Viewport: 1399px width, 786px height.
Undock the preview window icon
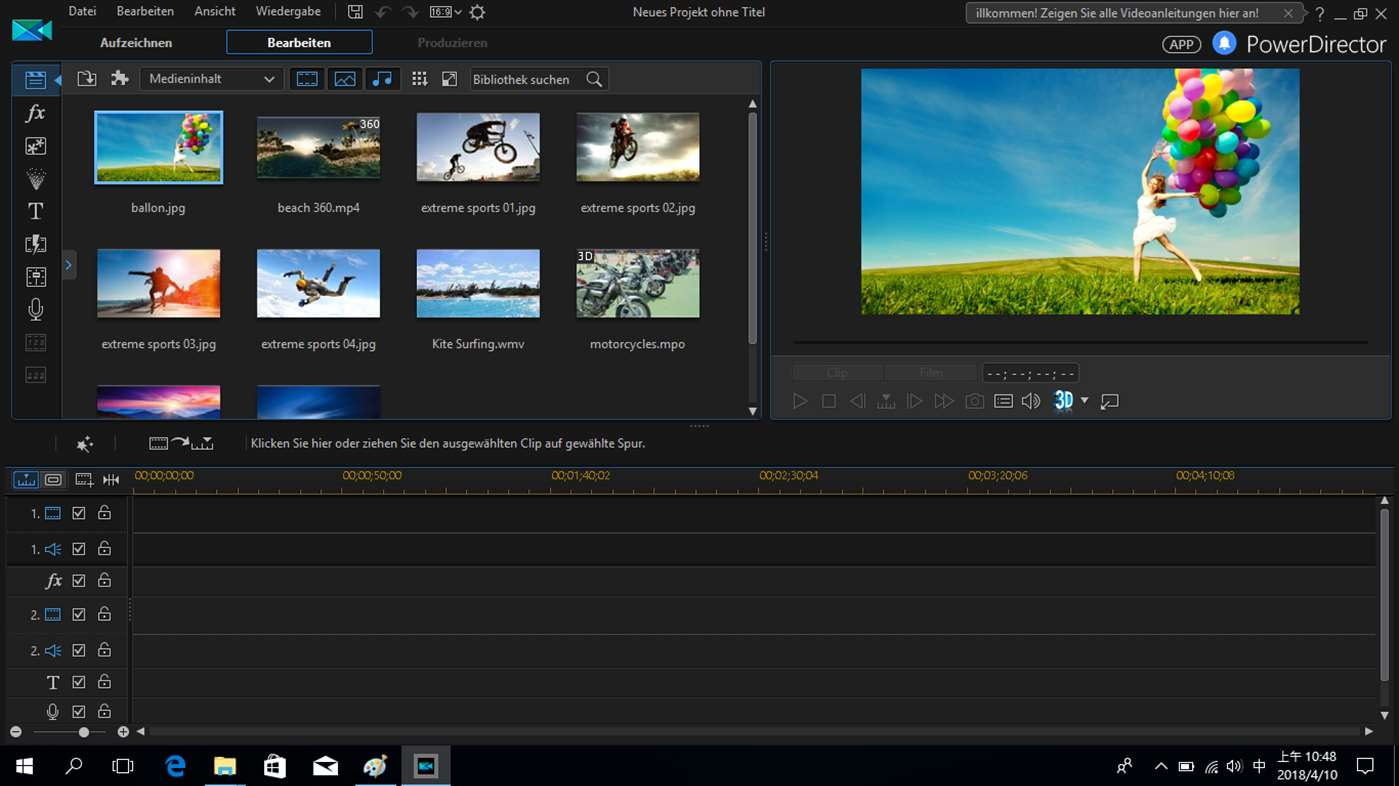[1109, 401]
